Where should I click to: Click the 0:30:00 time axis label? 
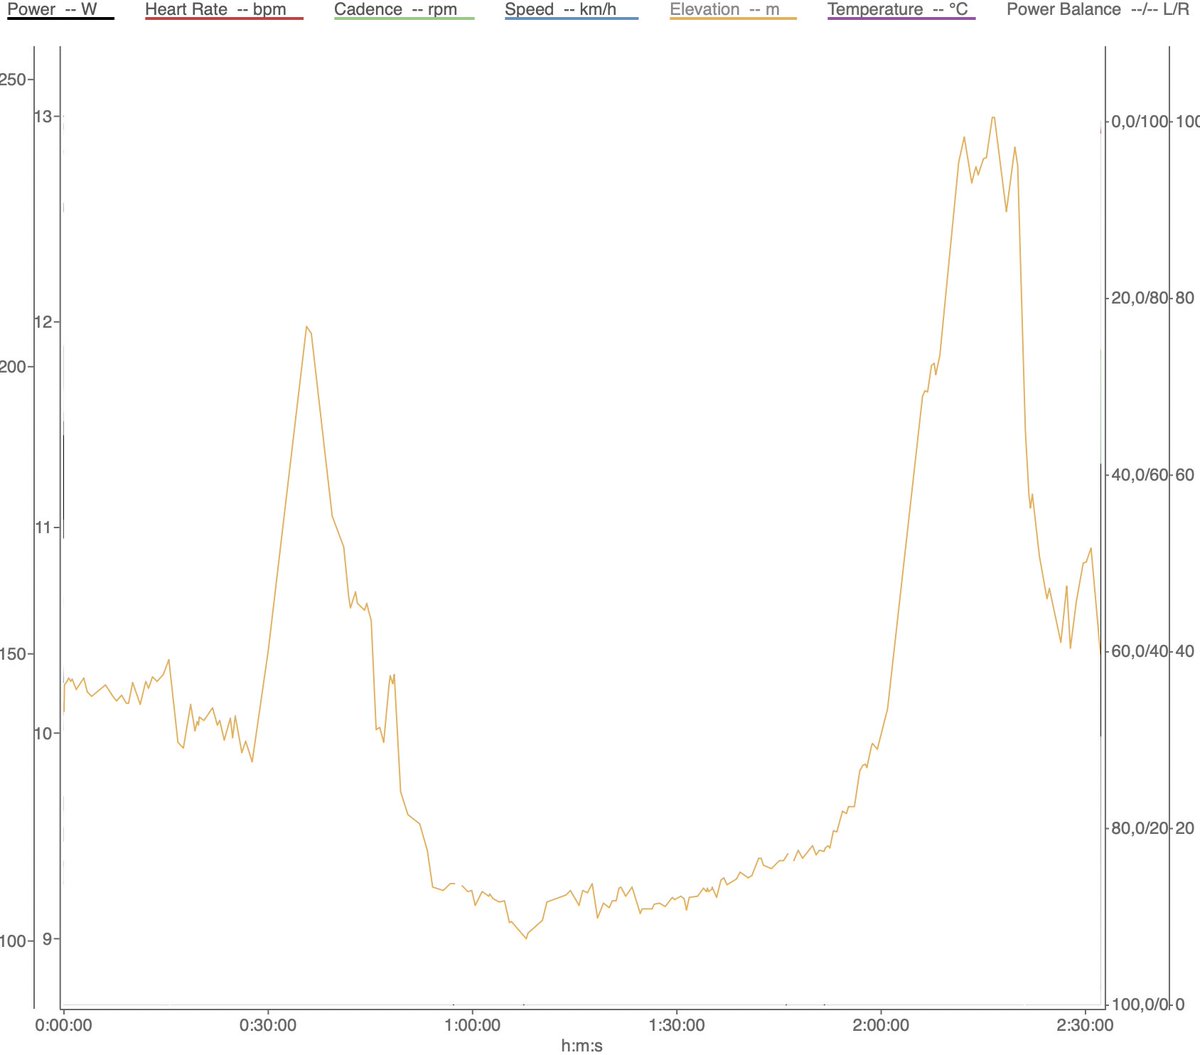(268, 1025)
